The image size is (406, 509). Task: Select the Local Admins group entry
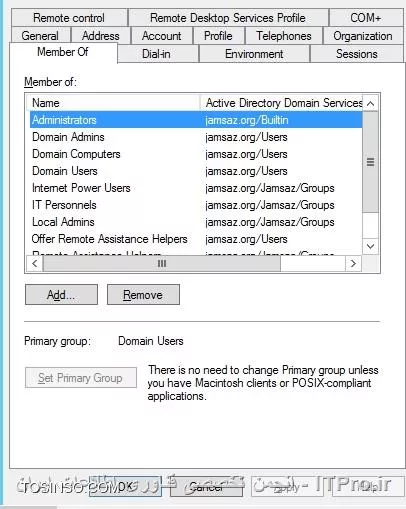(196, 222)
